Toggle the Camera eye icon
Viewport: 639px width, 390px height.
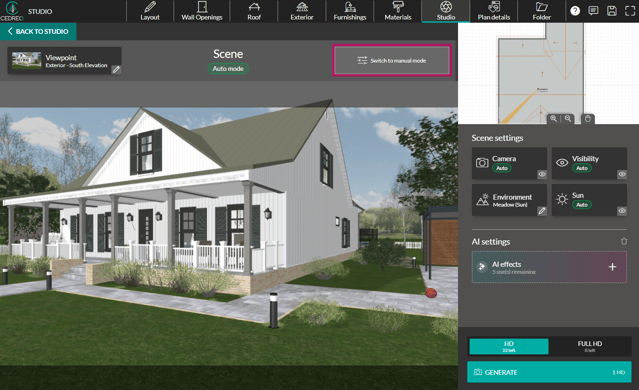pyautogui.click(x=542, y=174)
